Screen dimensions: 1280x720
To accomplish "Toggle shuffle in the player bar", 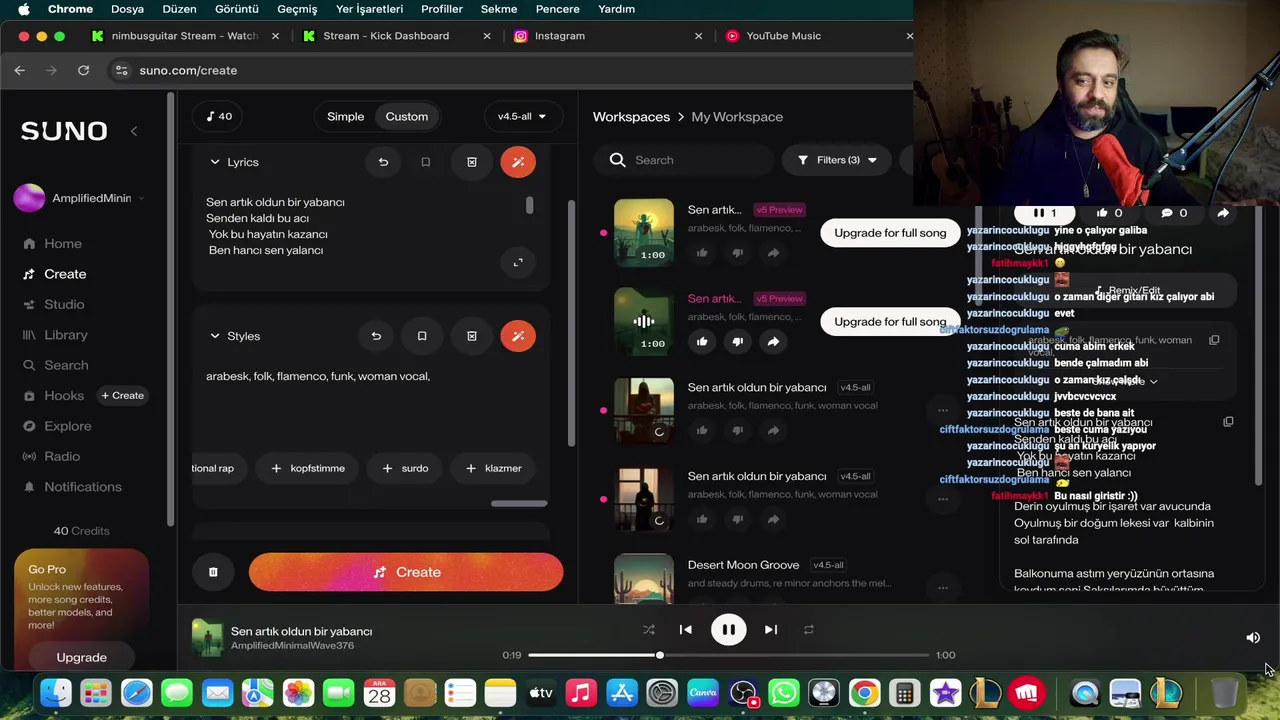I will coord(649,630).
